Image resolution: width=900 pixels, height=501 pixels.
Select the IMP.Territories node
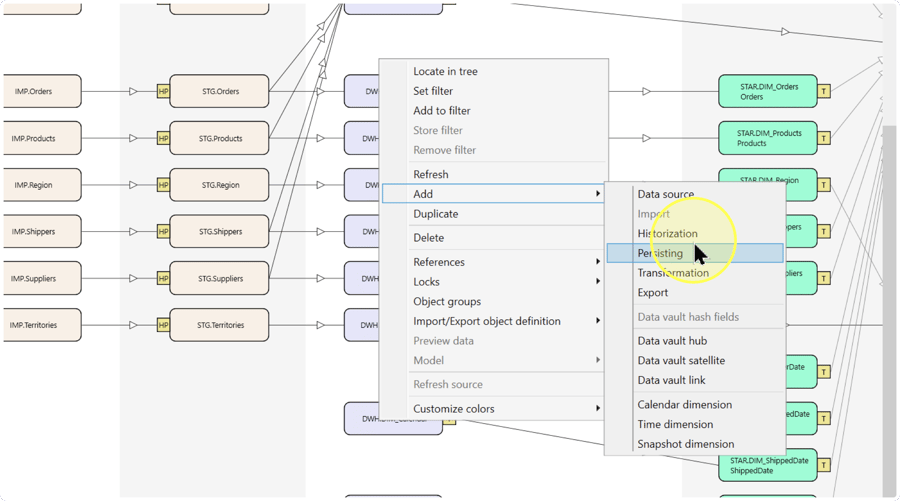[42, 325]
